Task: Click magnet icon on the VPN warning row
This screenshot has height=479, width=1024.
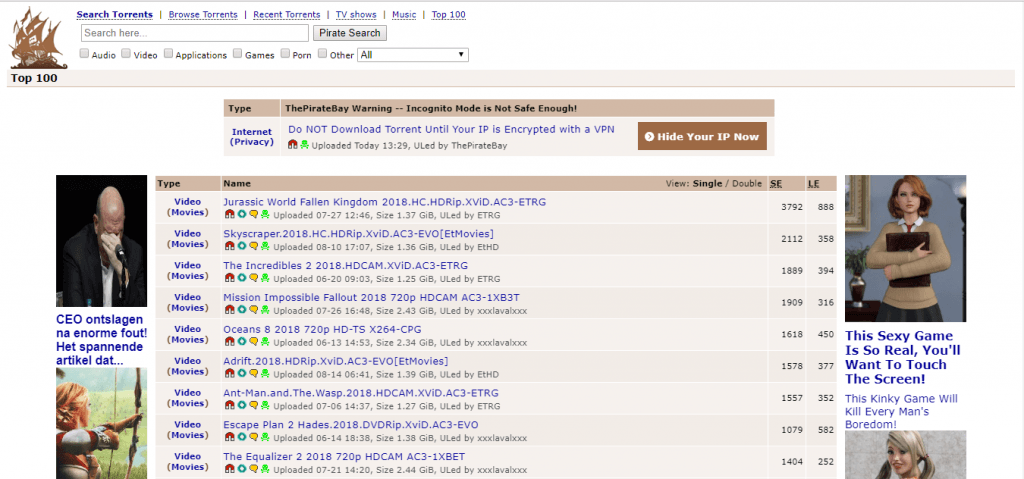Action: (x=293, y=144)
